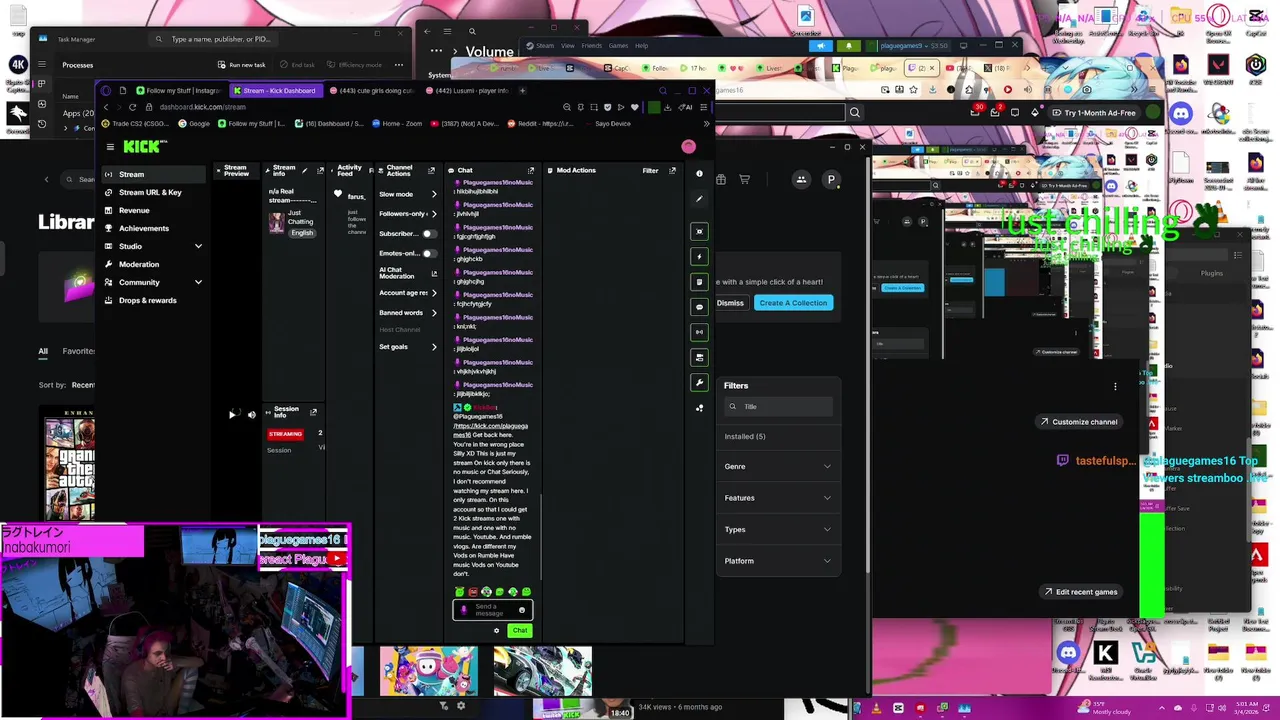Viewport: 1280px width, 720px height.
Task: Click the search magnifier beside Try Ad-Free
Action: [x=855, y=113]
